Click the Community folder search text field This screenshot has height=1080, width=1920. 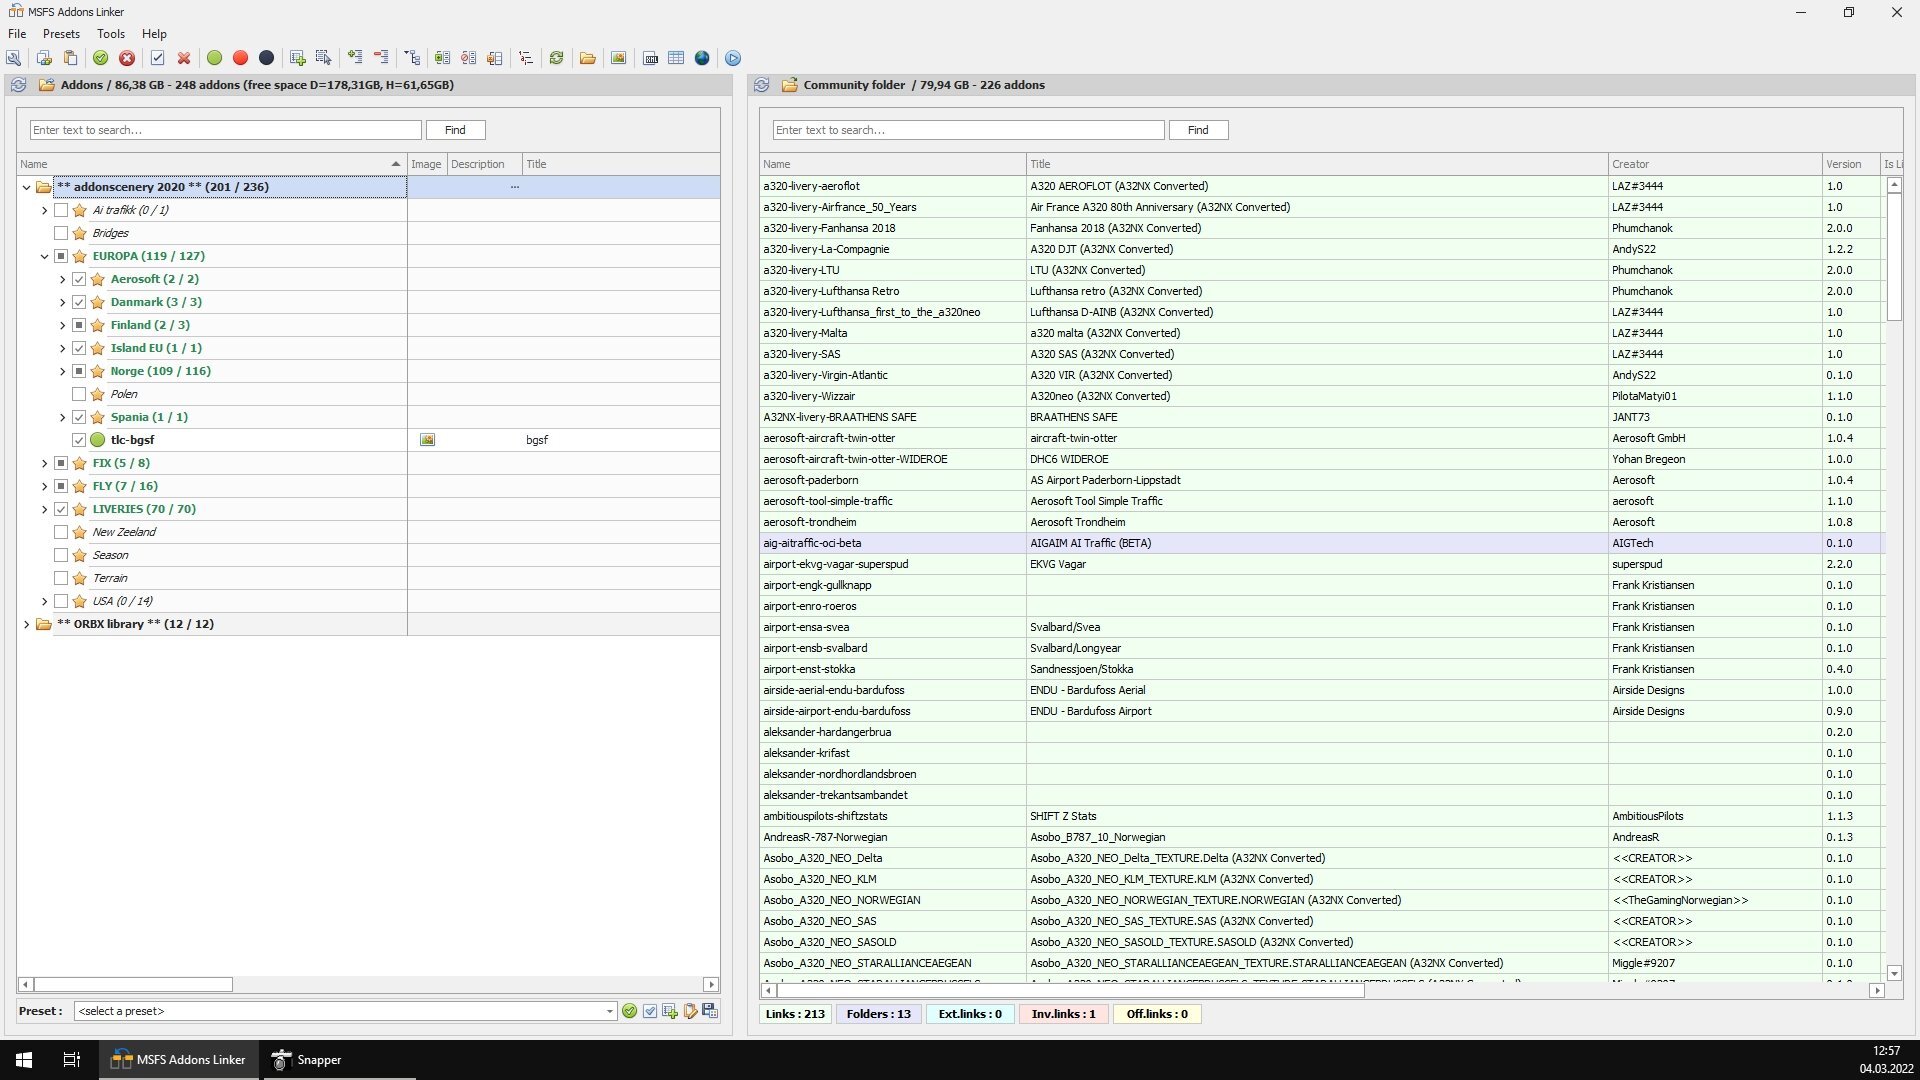coord(968,130)
